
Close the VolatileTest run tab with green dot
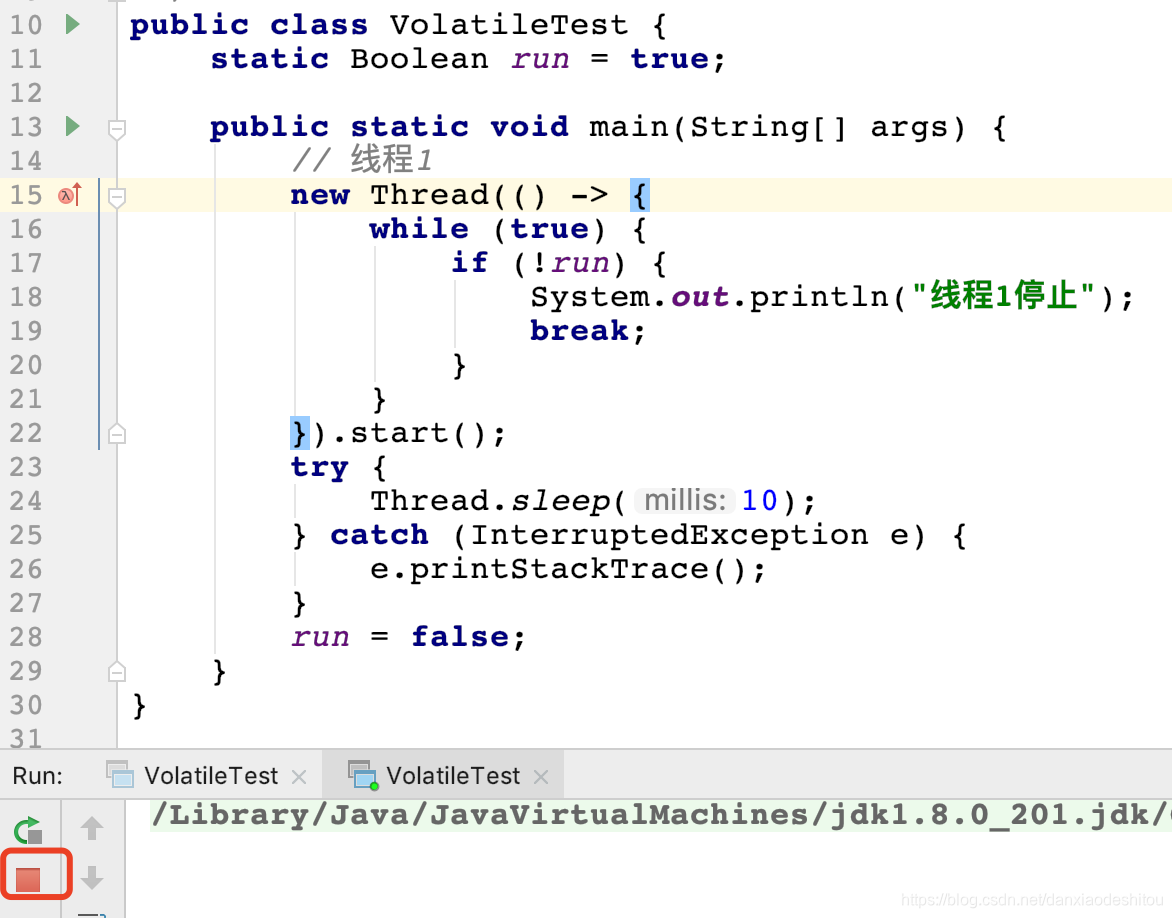(x=541, y=777)
